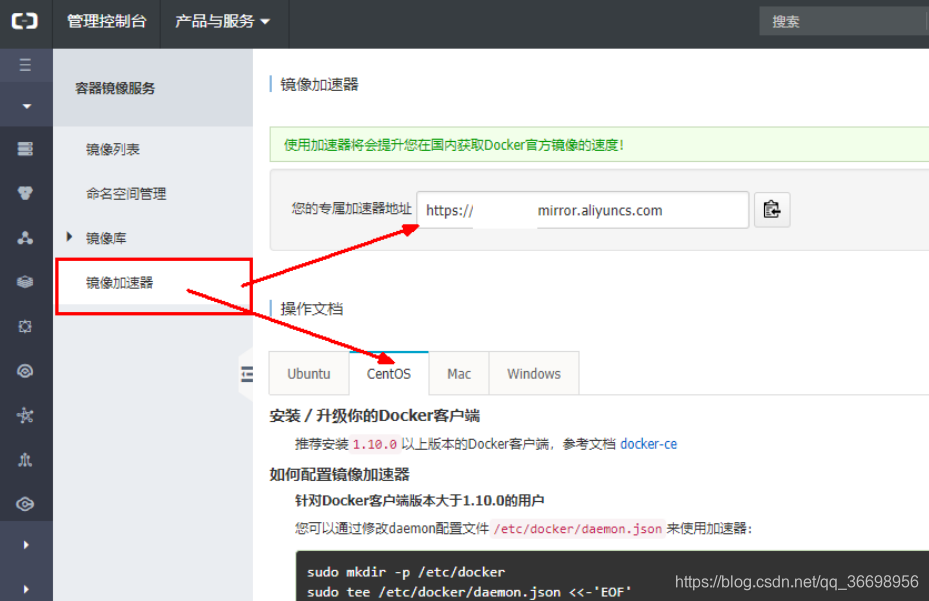Open the chip-shaped sidebar icon
This screenshot has height=601, width=929.
coord(25,327)
